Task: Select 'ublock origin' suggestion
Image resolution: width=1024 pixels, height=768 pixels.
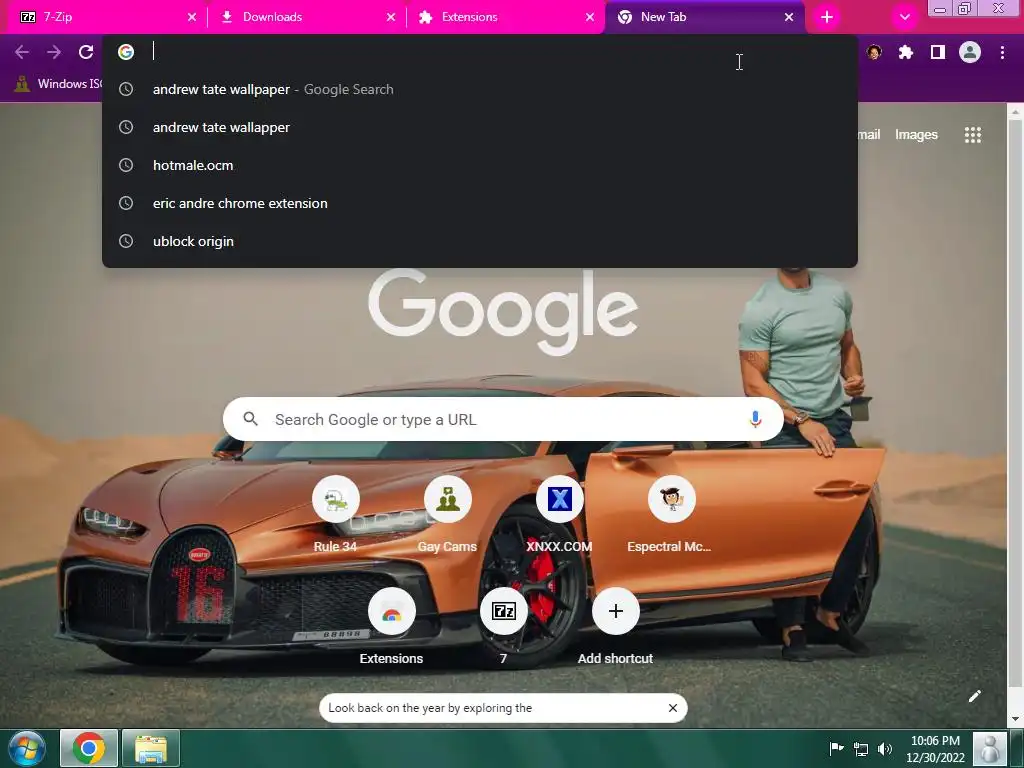Action: 479,241
